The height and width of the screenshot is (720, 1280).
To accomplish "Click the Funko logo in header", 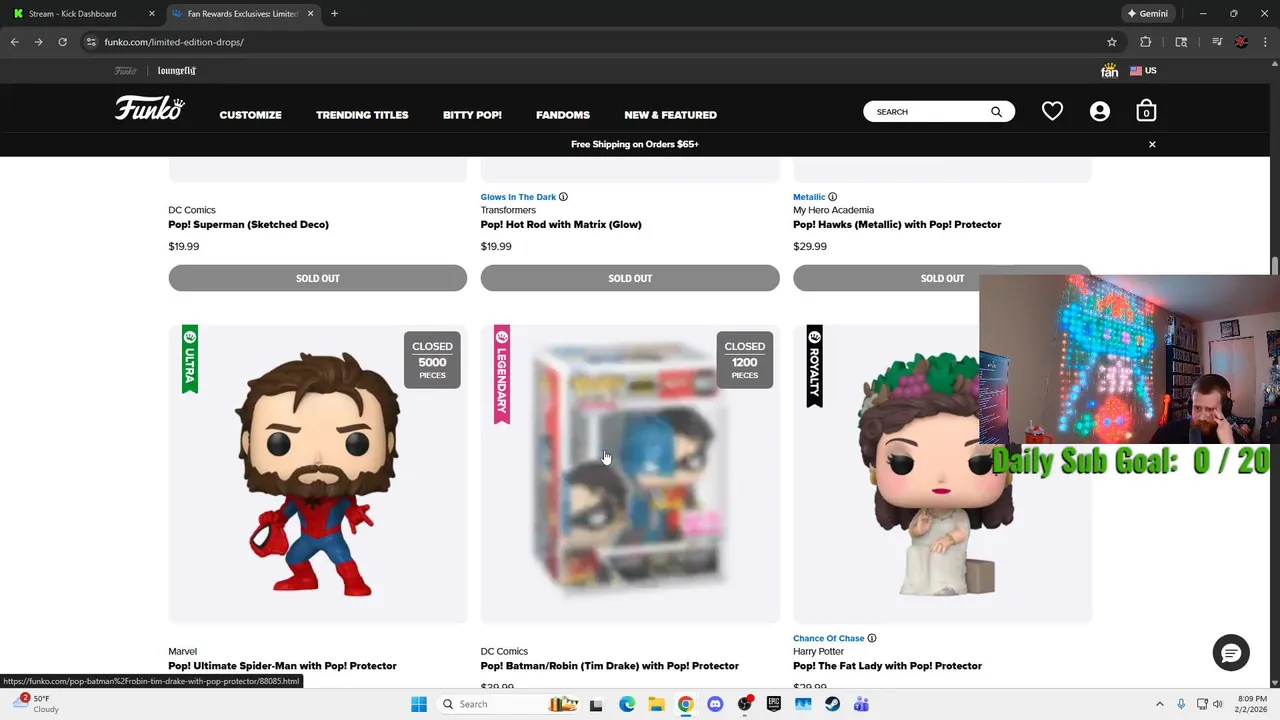I will tap(150, 108).
